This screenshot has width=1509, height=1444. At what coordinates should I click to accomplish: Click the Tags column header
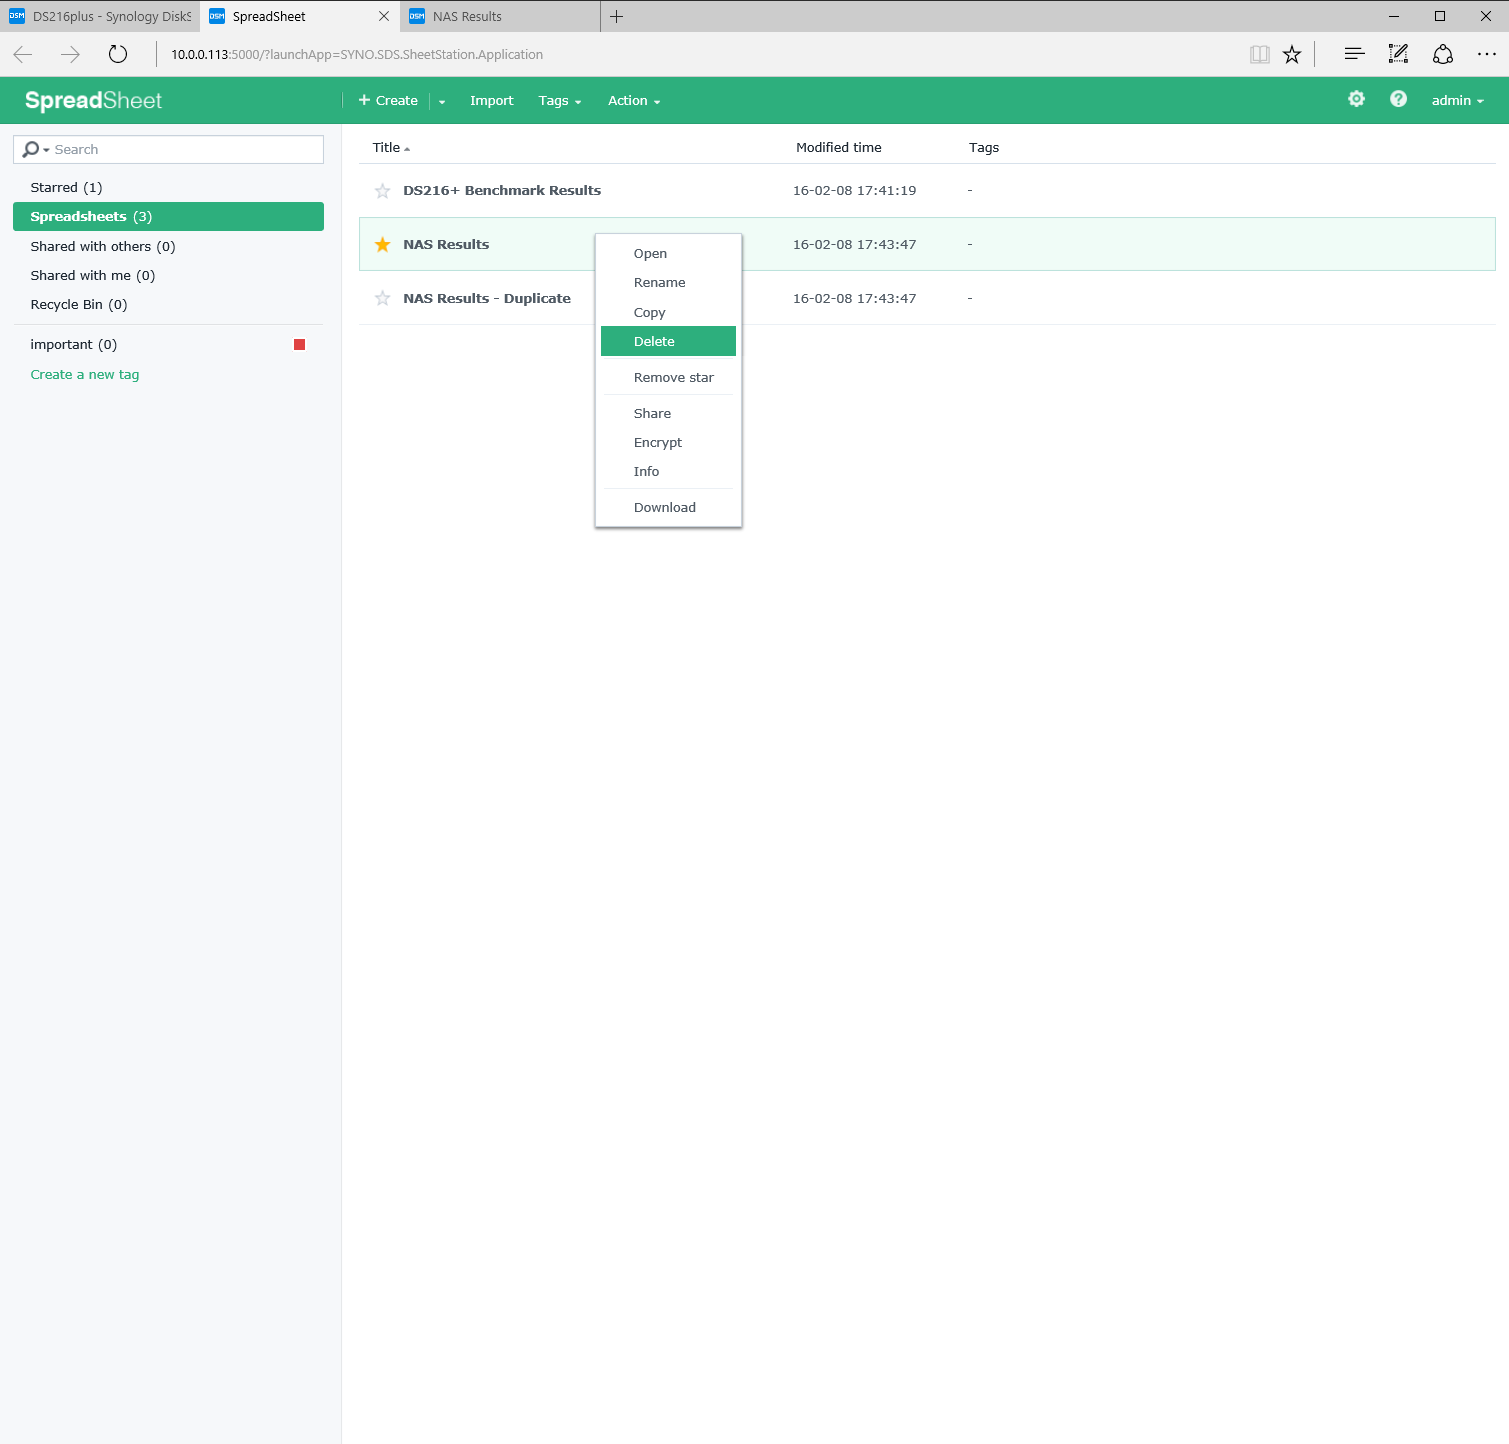pyautogui.click(x=984, y=148)
